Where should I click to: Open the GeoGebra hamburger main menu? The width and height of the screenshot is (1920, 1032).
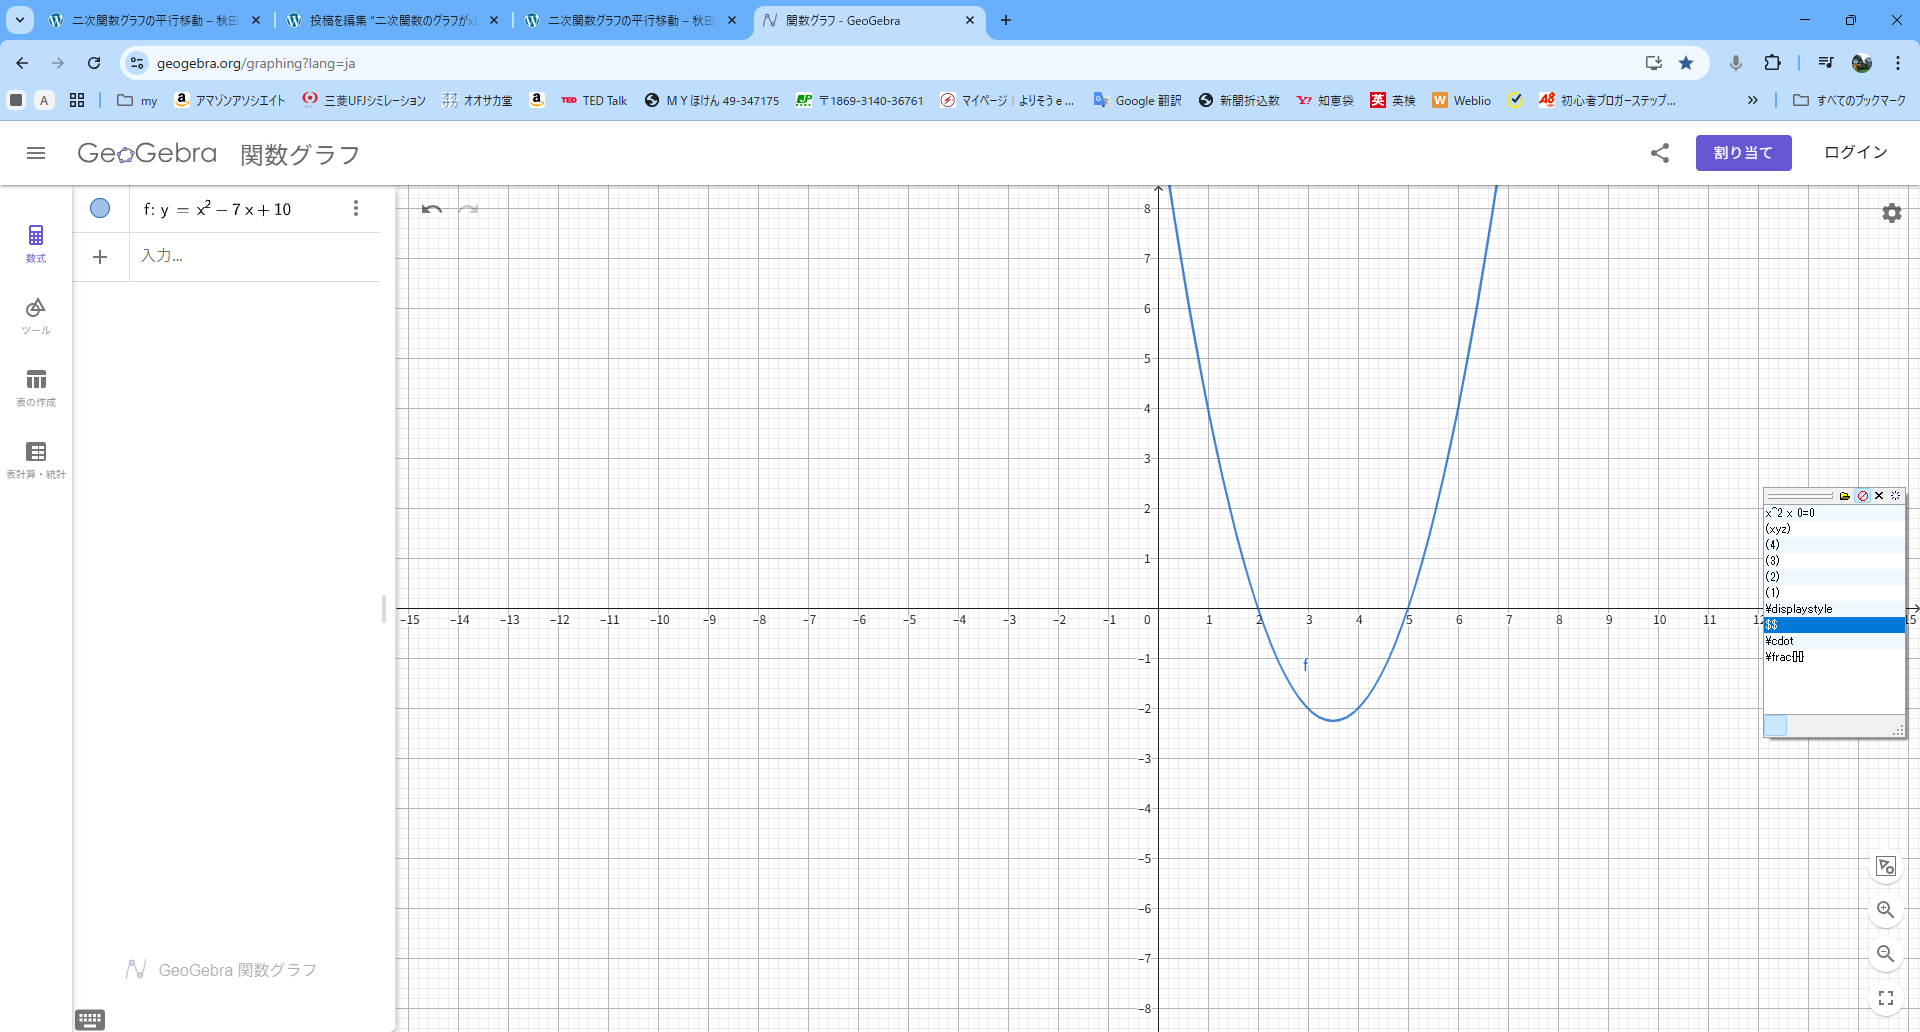click(36, 153)
